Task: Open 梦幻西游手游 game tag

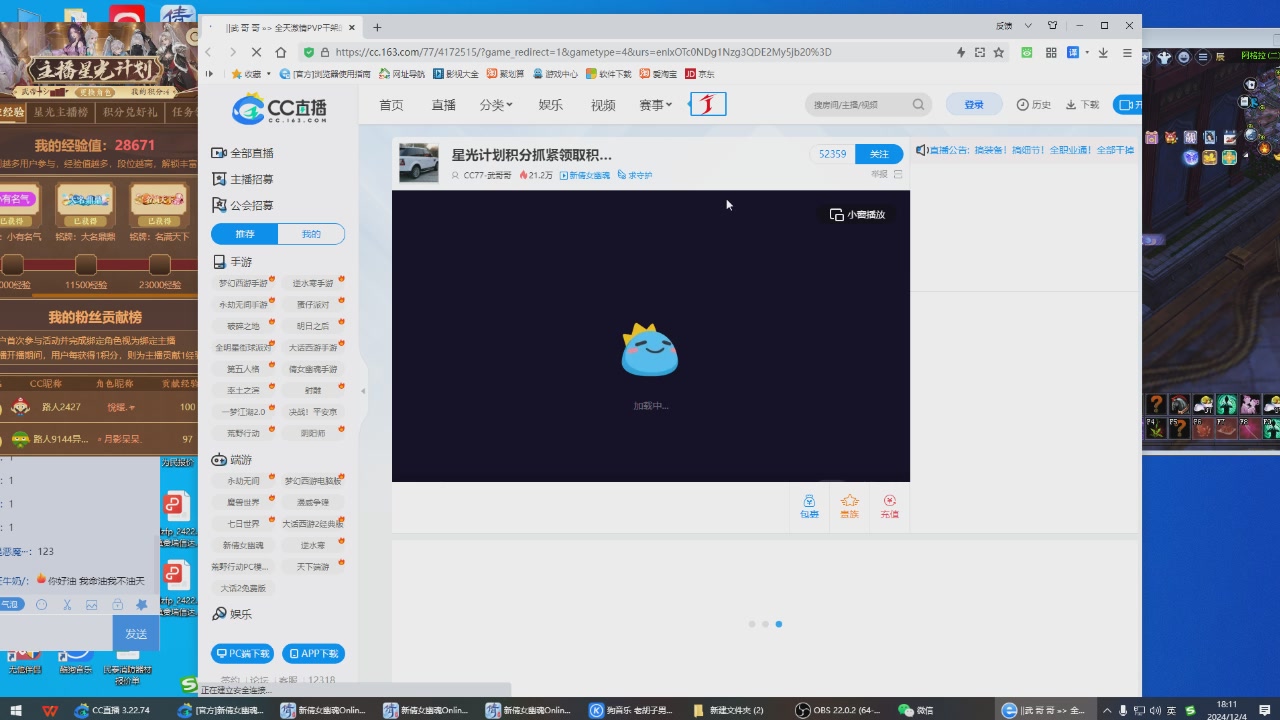Action: click(243, 283)
